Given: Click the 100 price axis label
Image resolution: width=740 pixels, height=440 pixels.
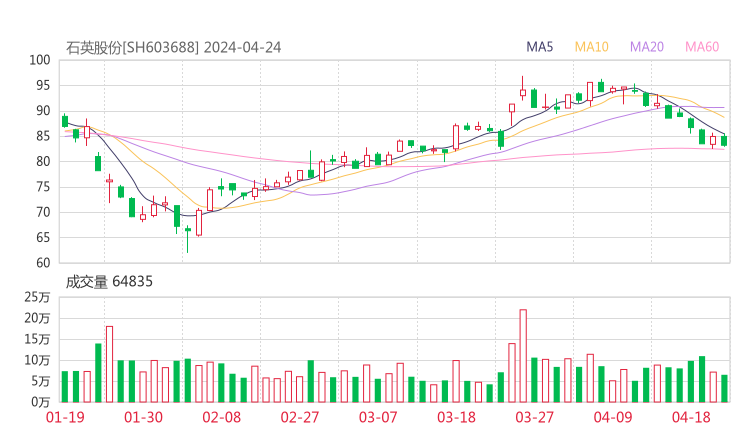Looking at the screenshot, I should coord(40,60).
